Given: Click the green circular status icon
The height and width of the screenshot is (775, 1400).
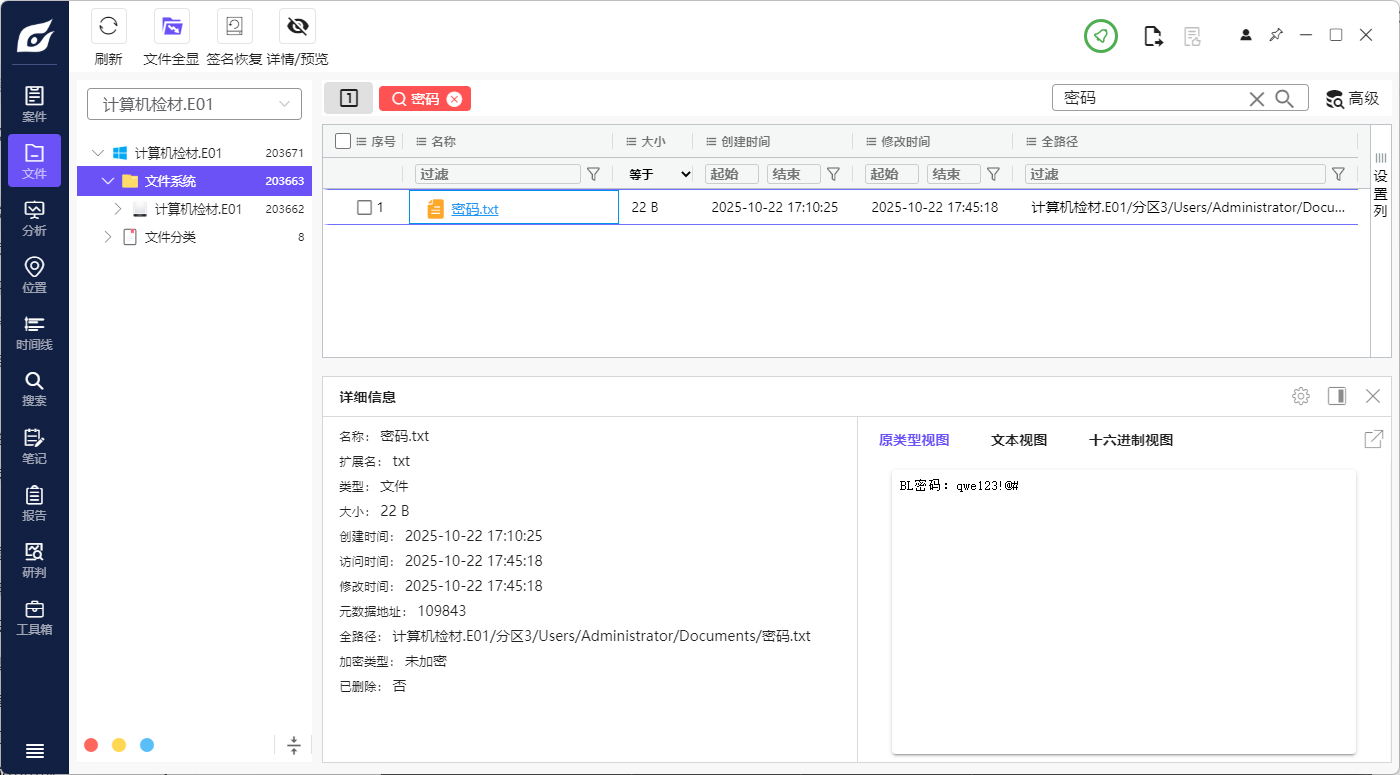Looking at the screenshot, I should (x=1100, y=37).
